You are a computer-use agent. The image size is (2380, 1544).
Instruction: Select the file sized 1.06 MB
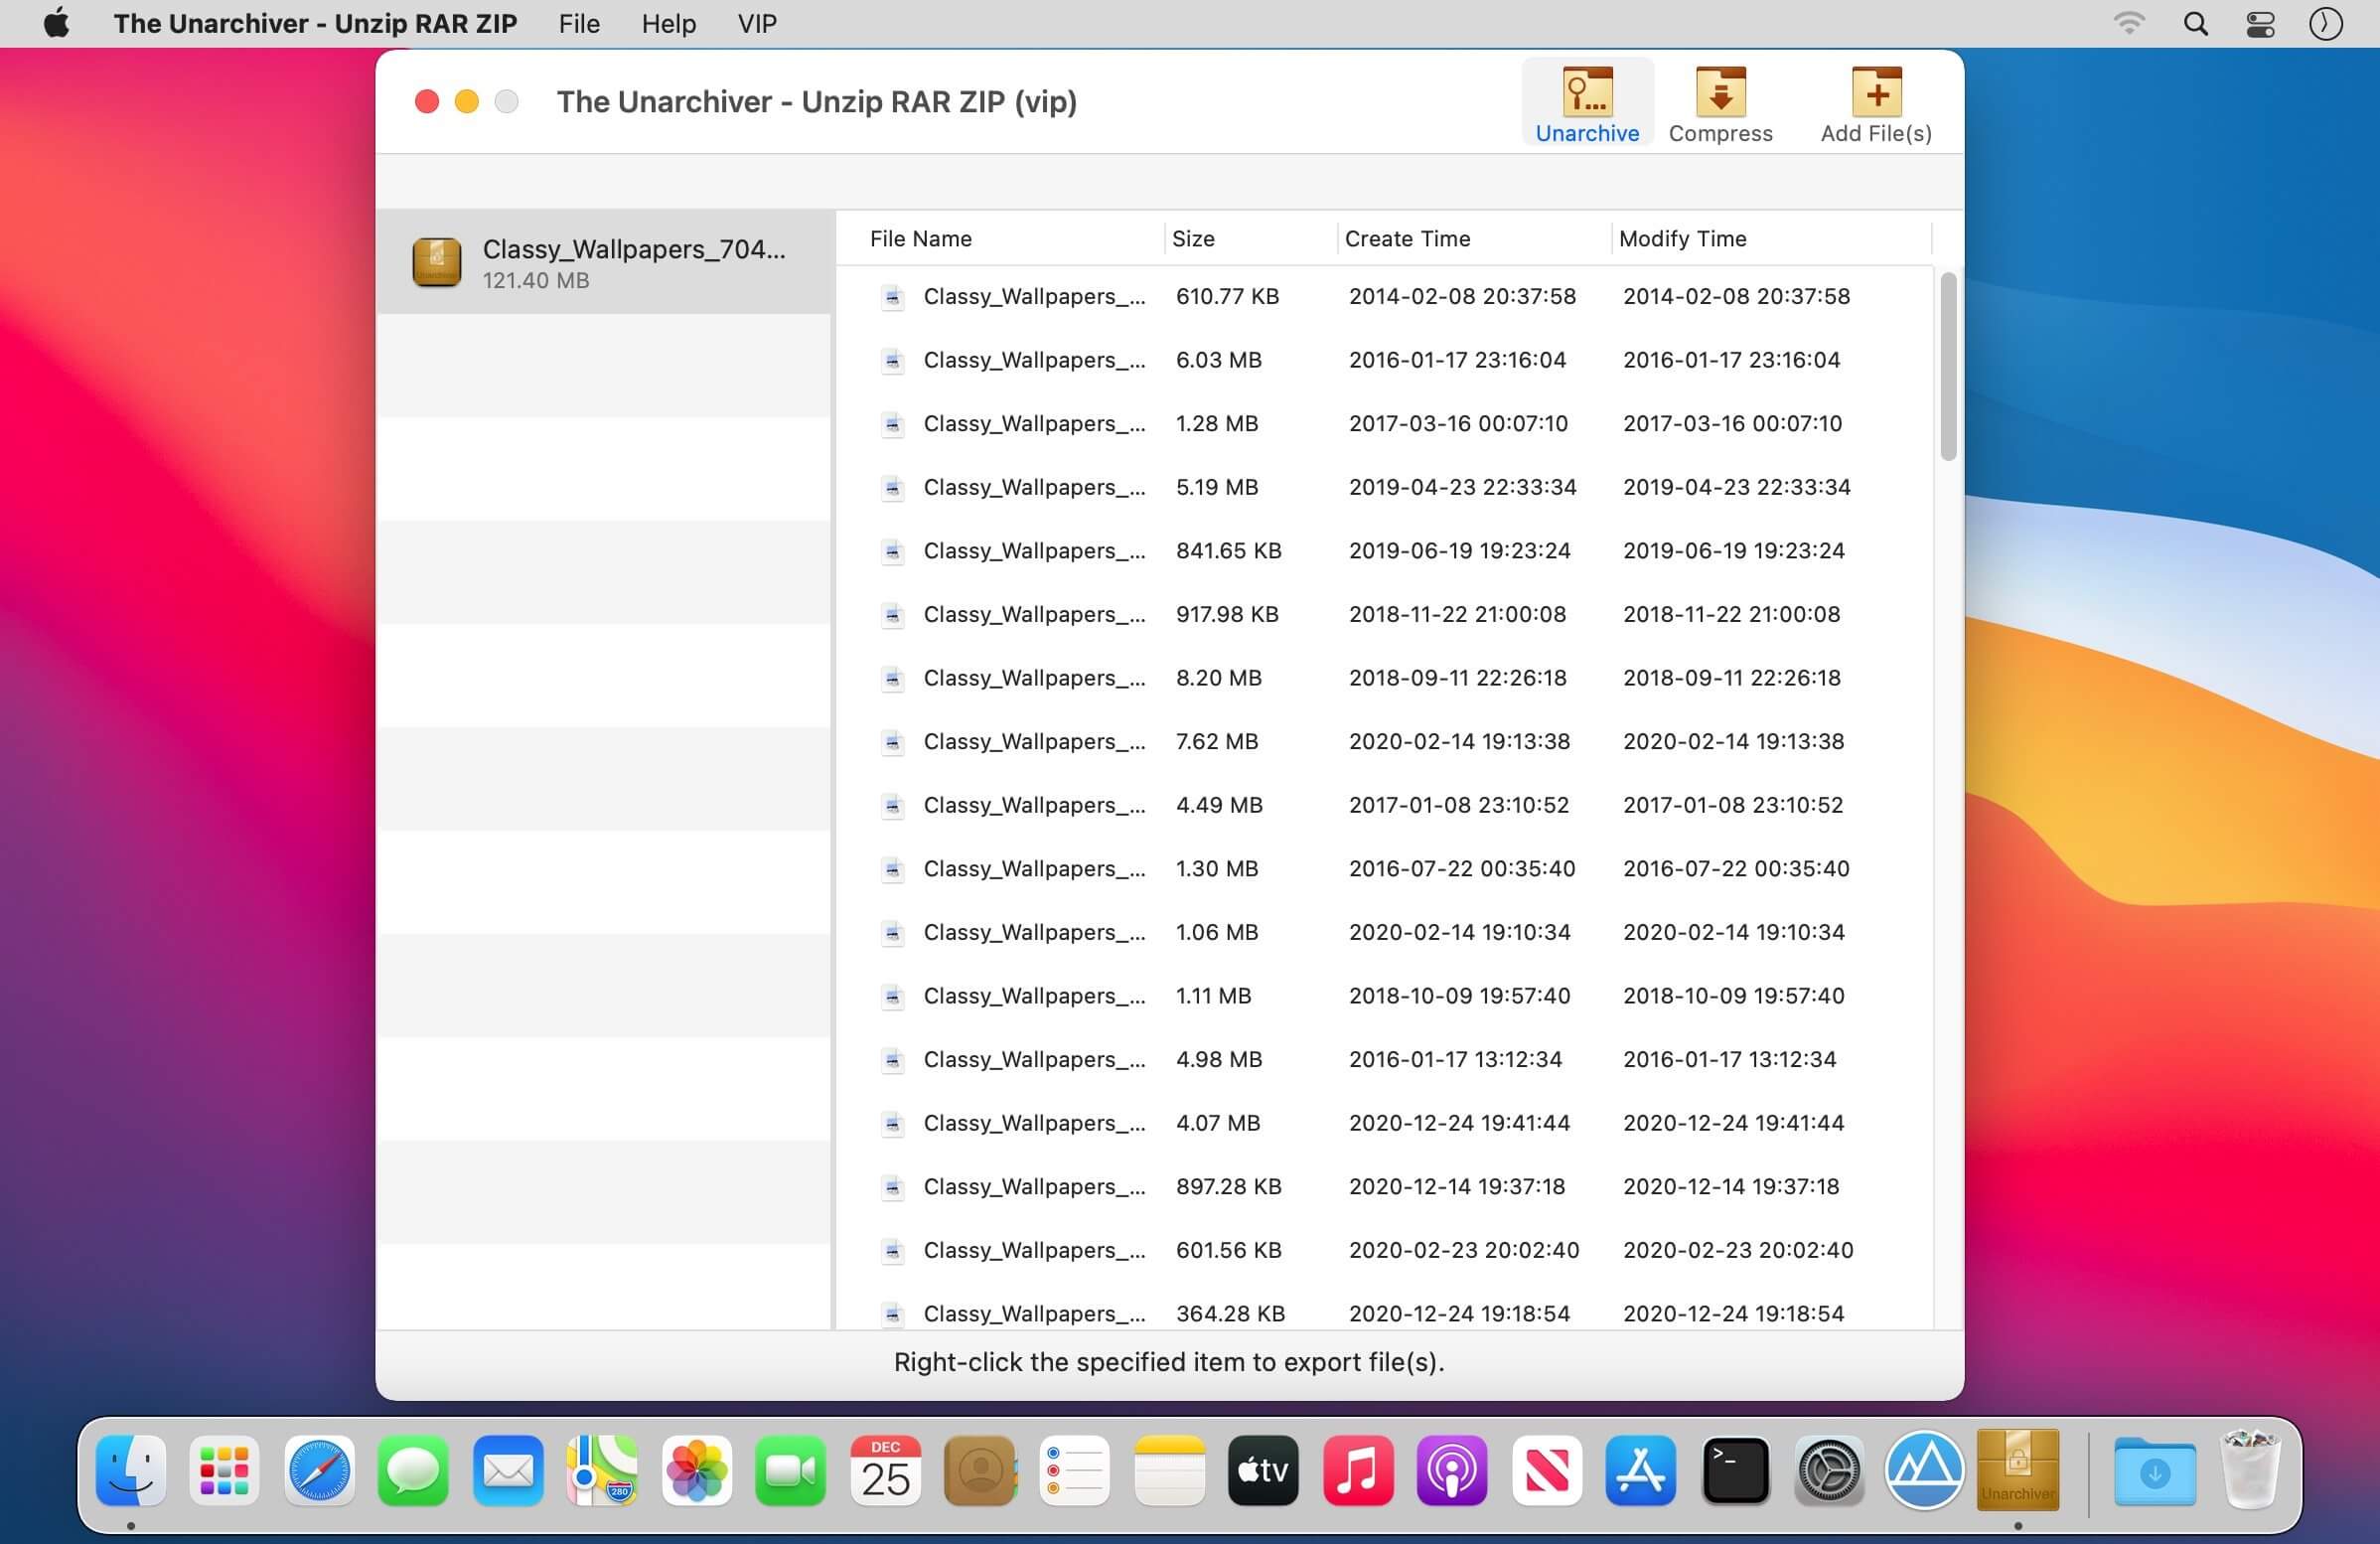click(1384, 933)
